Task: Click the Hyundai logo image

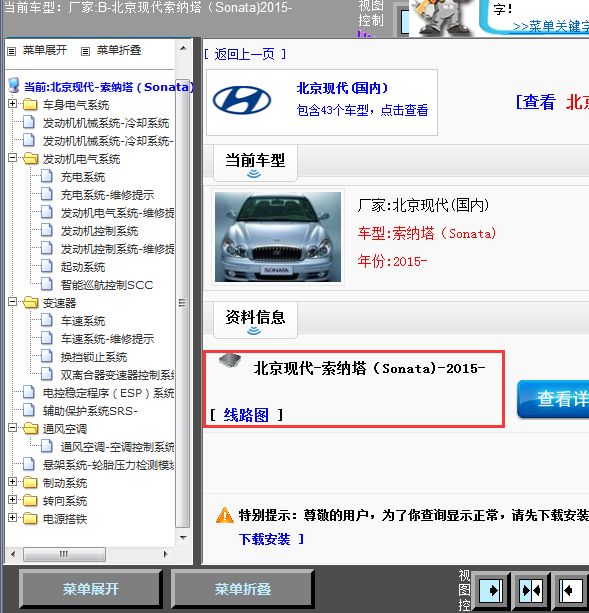Action: click(242, 100)
